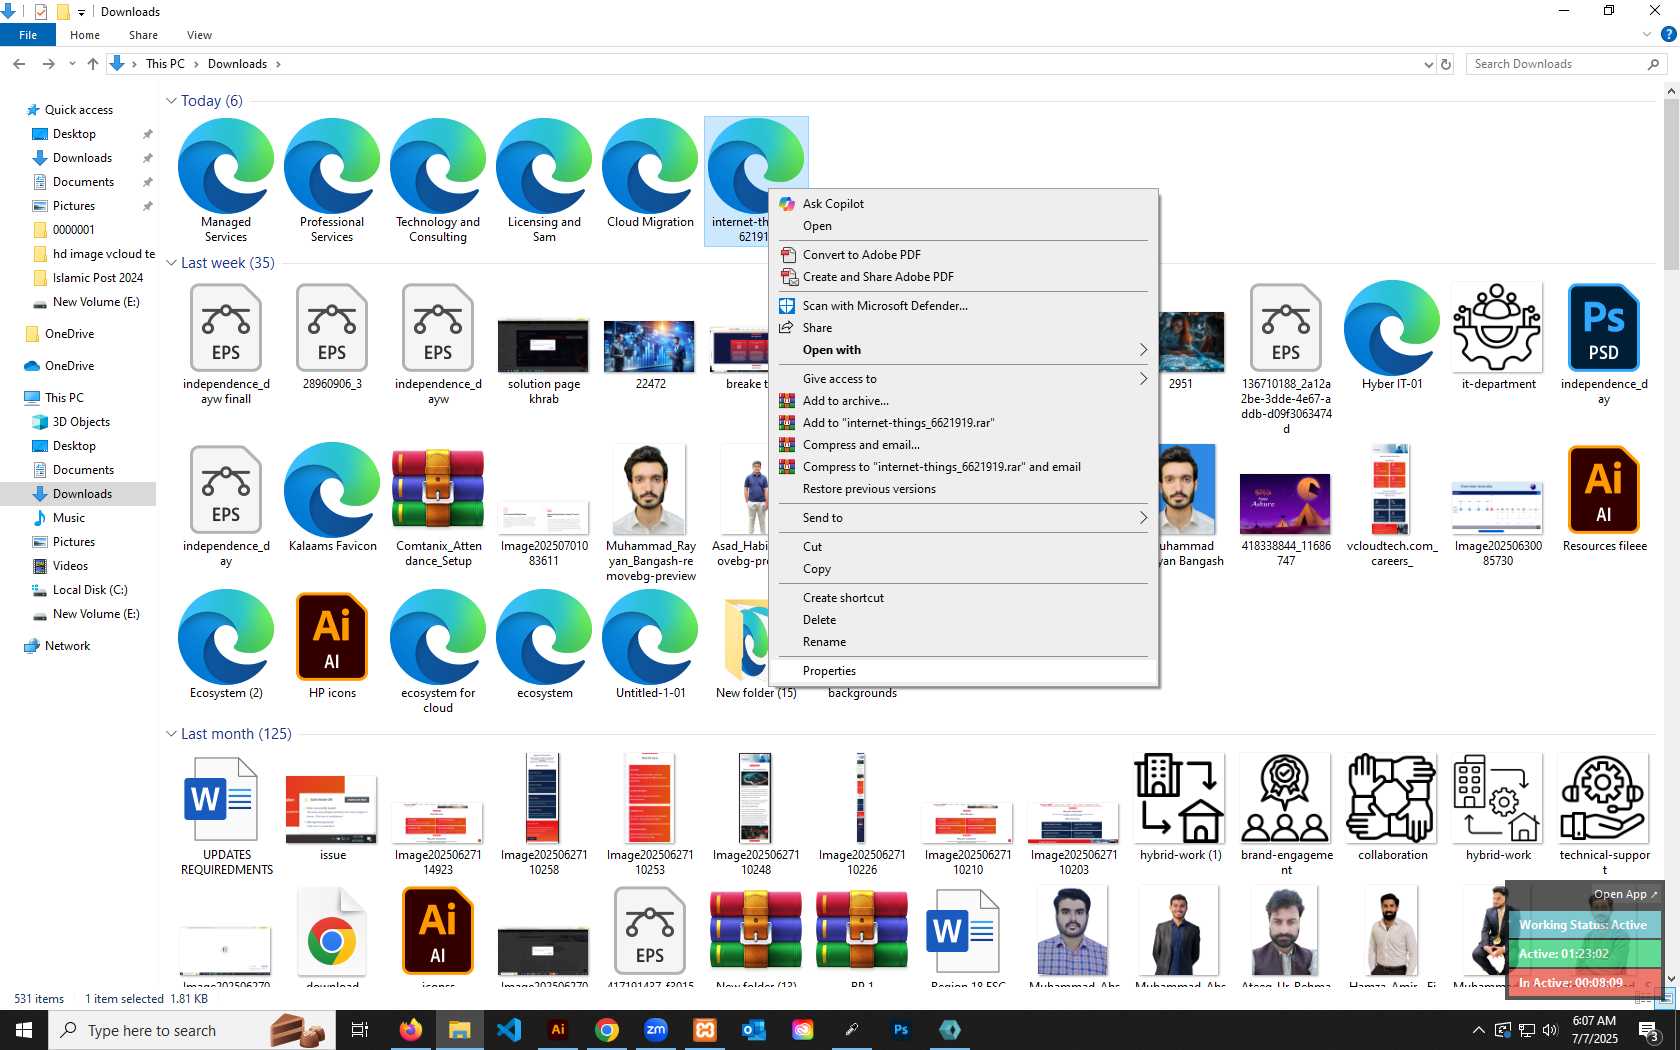Open the File tab
The image size is (1680, 1050).
click(28, 35)
